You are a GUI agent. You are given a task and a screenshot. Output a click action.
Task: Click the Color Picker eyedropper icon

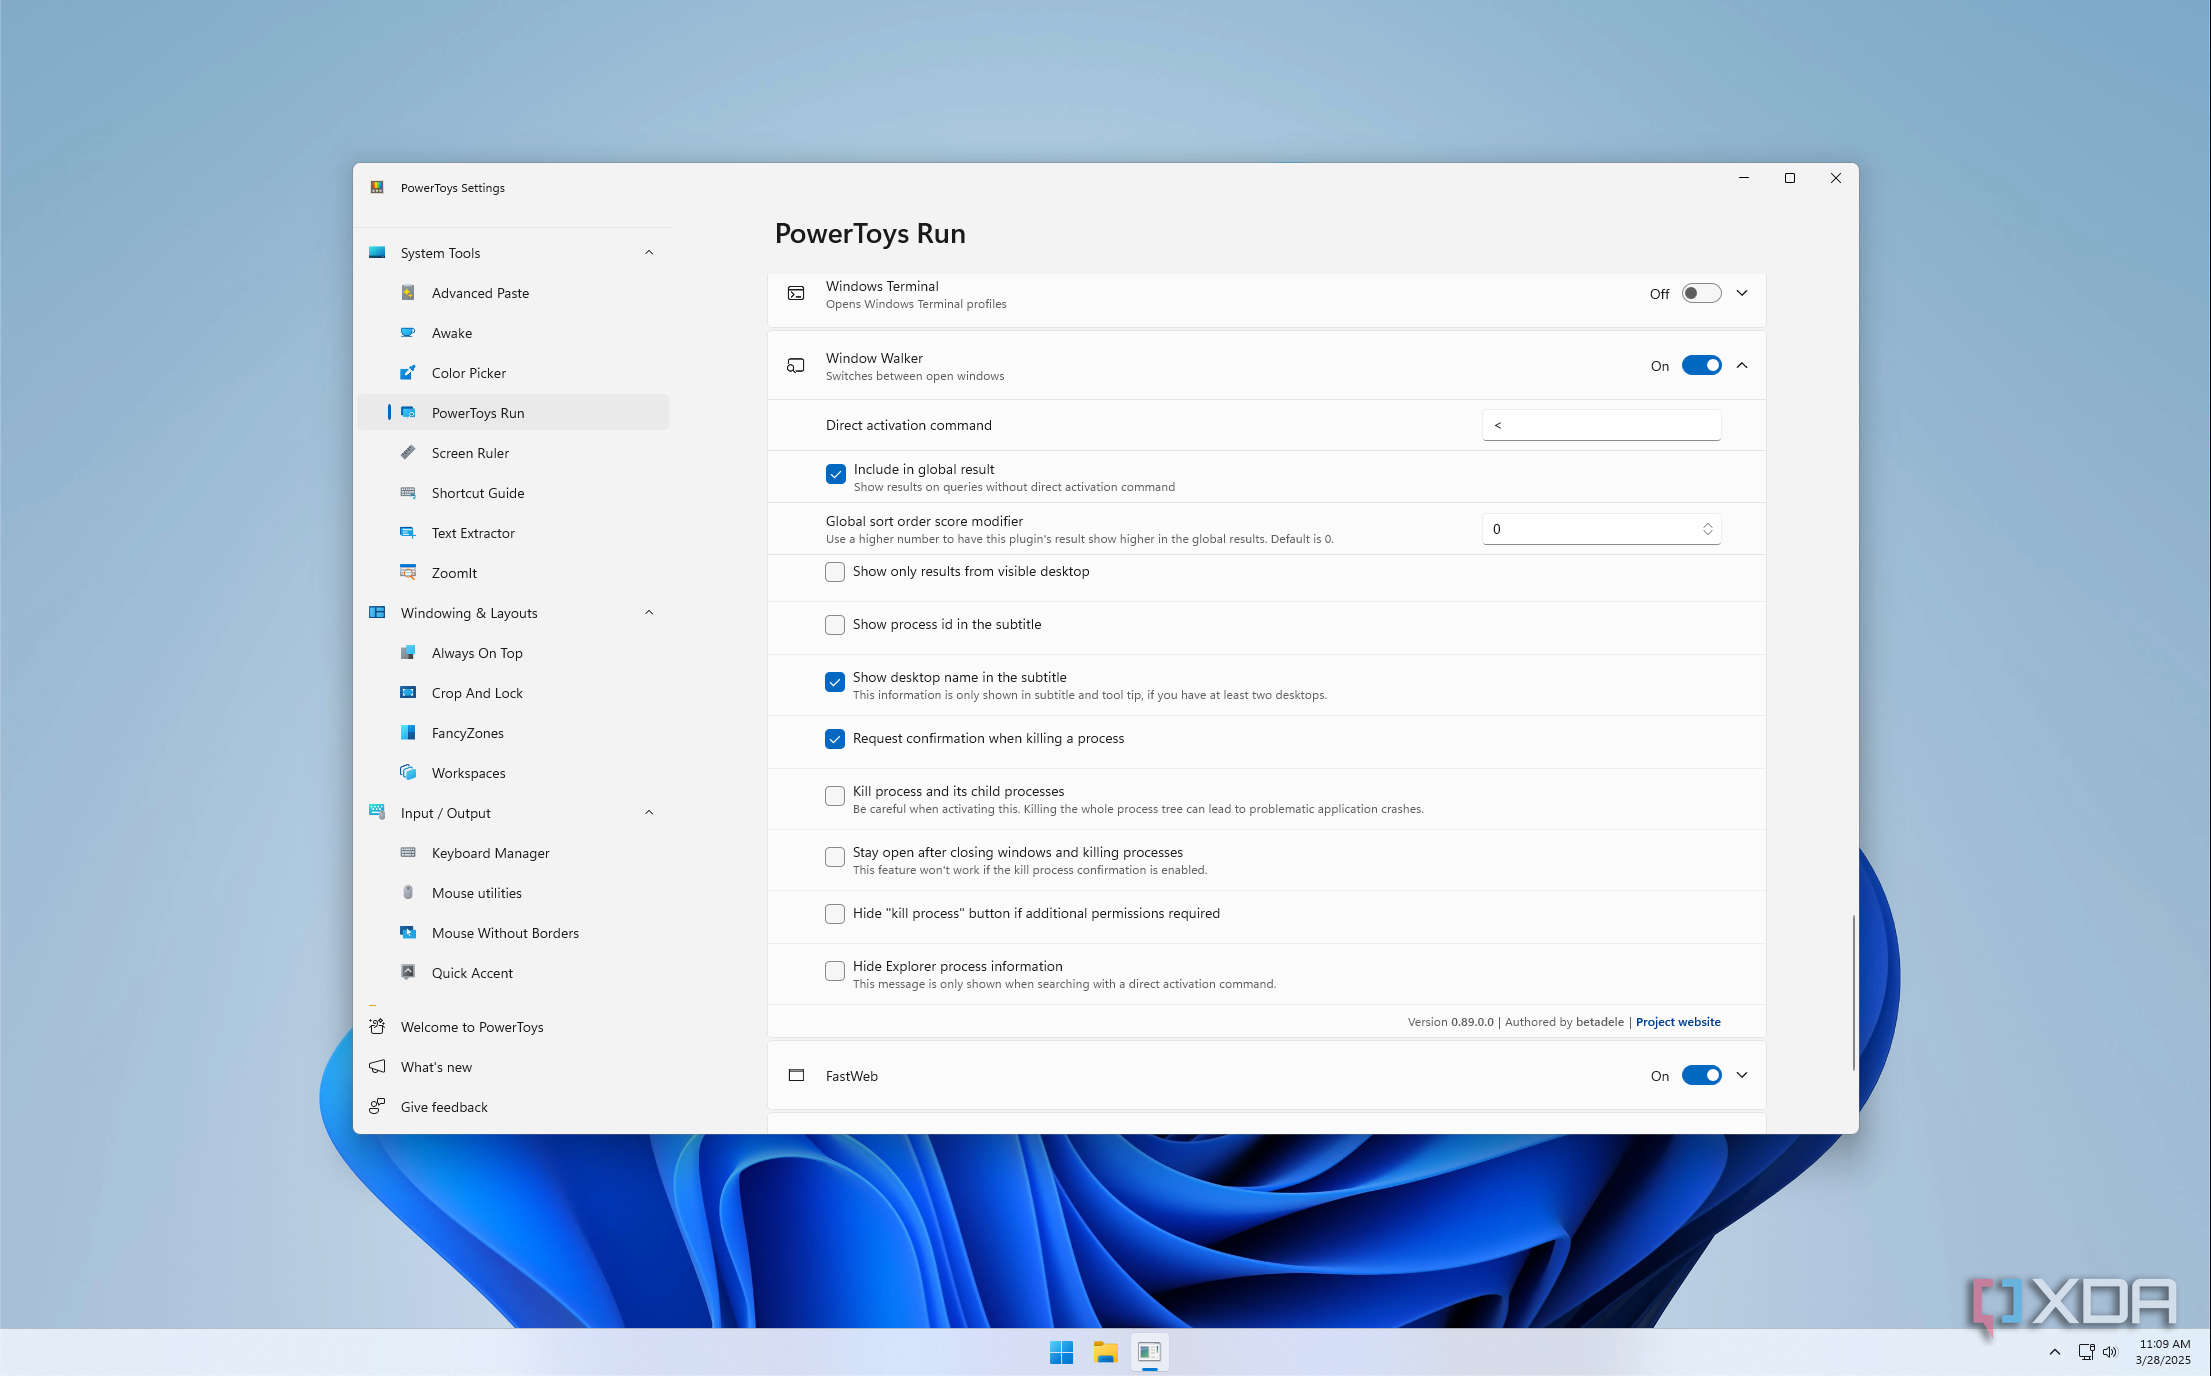click(x=408, y=373)
